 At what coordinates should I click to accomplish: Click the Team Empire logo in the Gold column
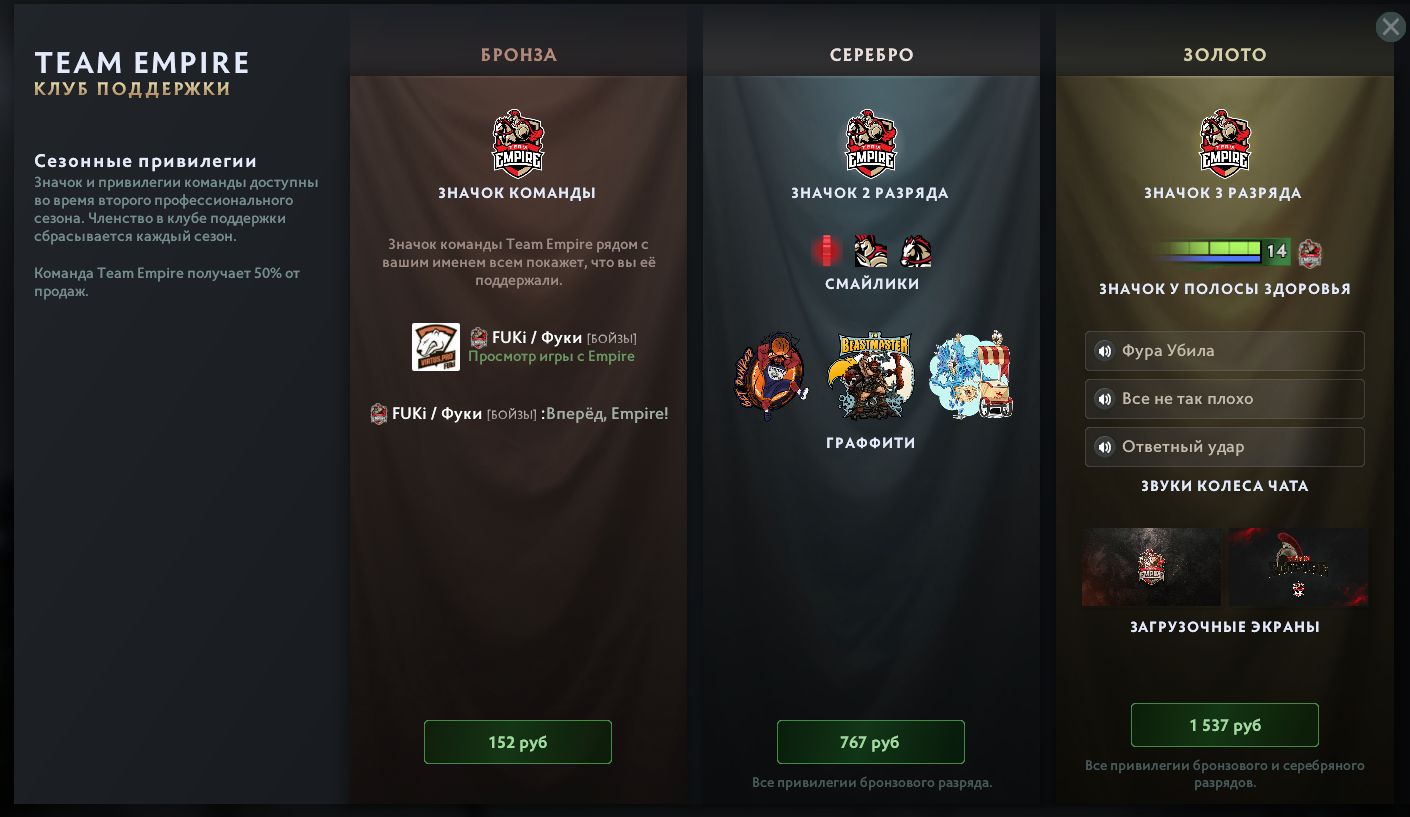[x=1224, y=143]
